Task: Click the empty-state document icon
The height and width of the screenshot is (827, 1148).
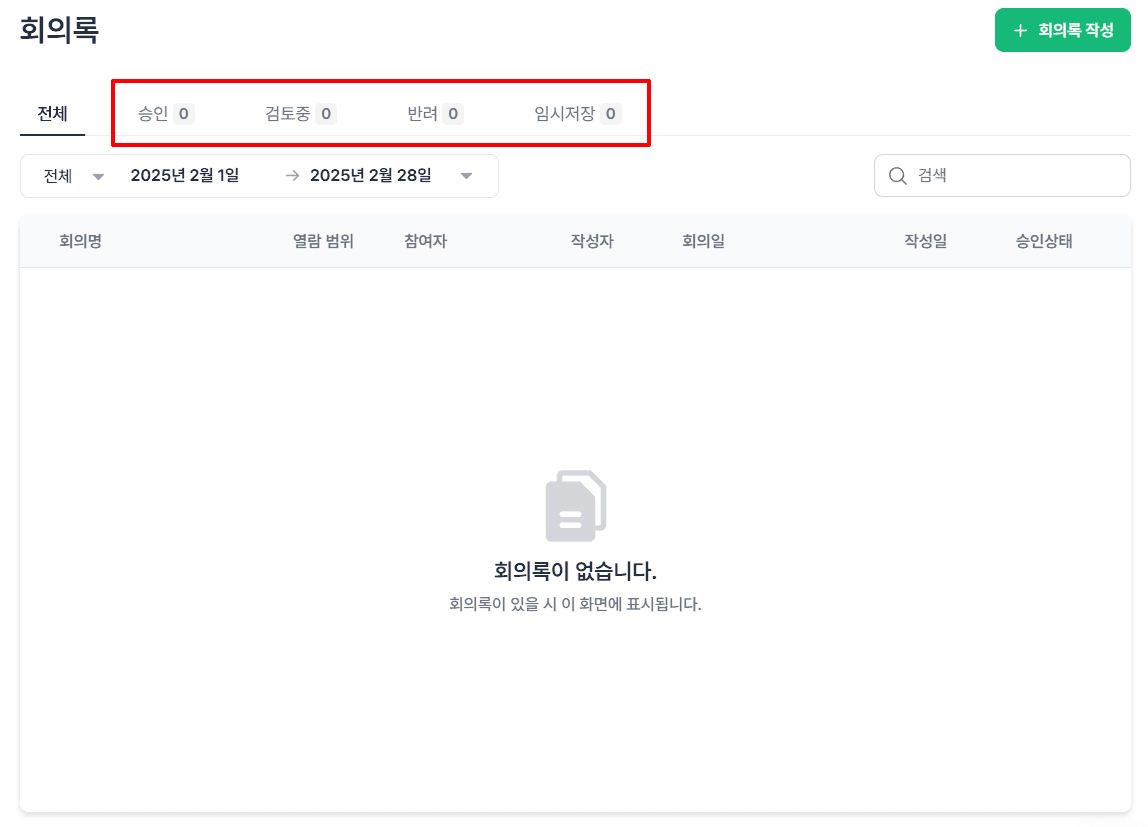Action: [x=574, y=503]
